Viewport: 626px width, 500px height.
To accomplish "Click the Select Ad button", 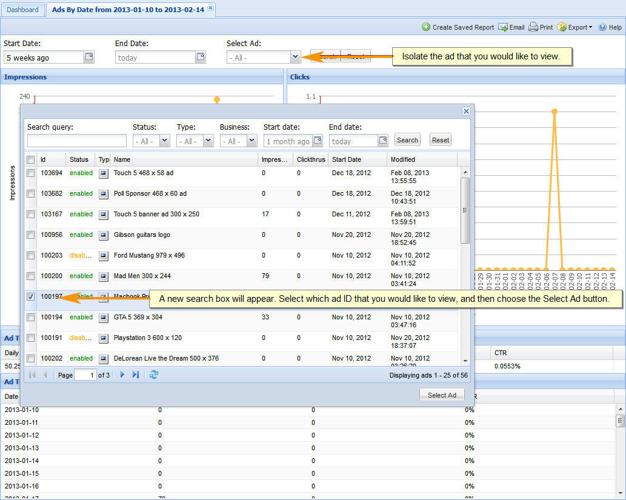I will [442, 395].
